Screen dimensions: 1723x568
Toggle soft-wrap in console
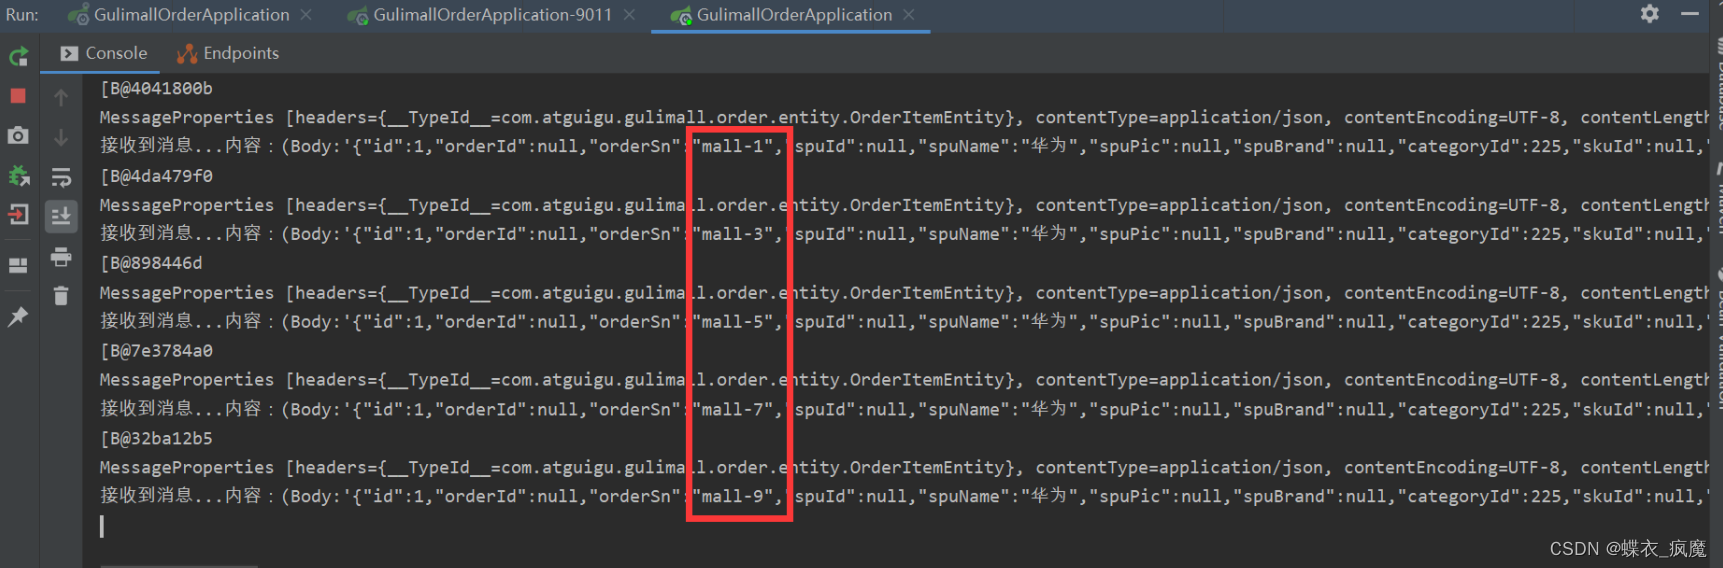61,178
